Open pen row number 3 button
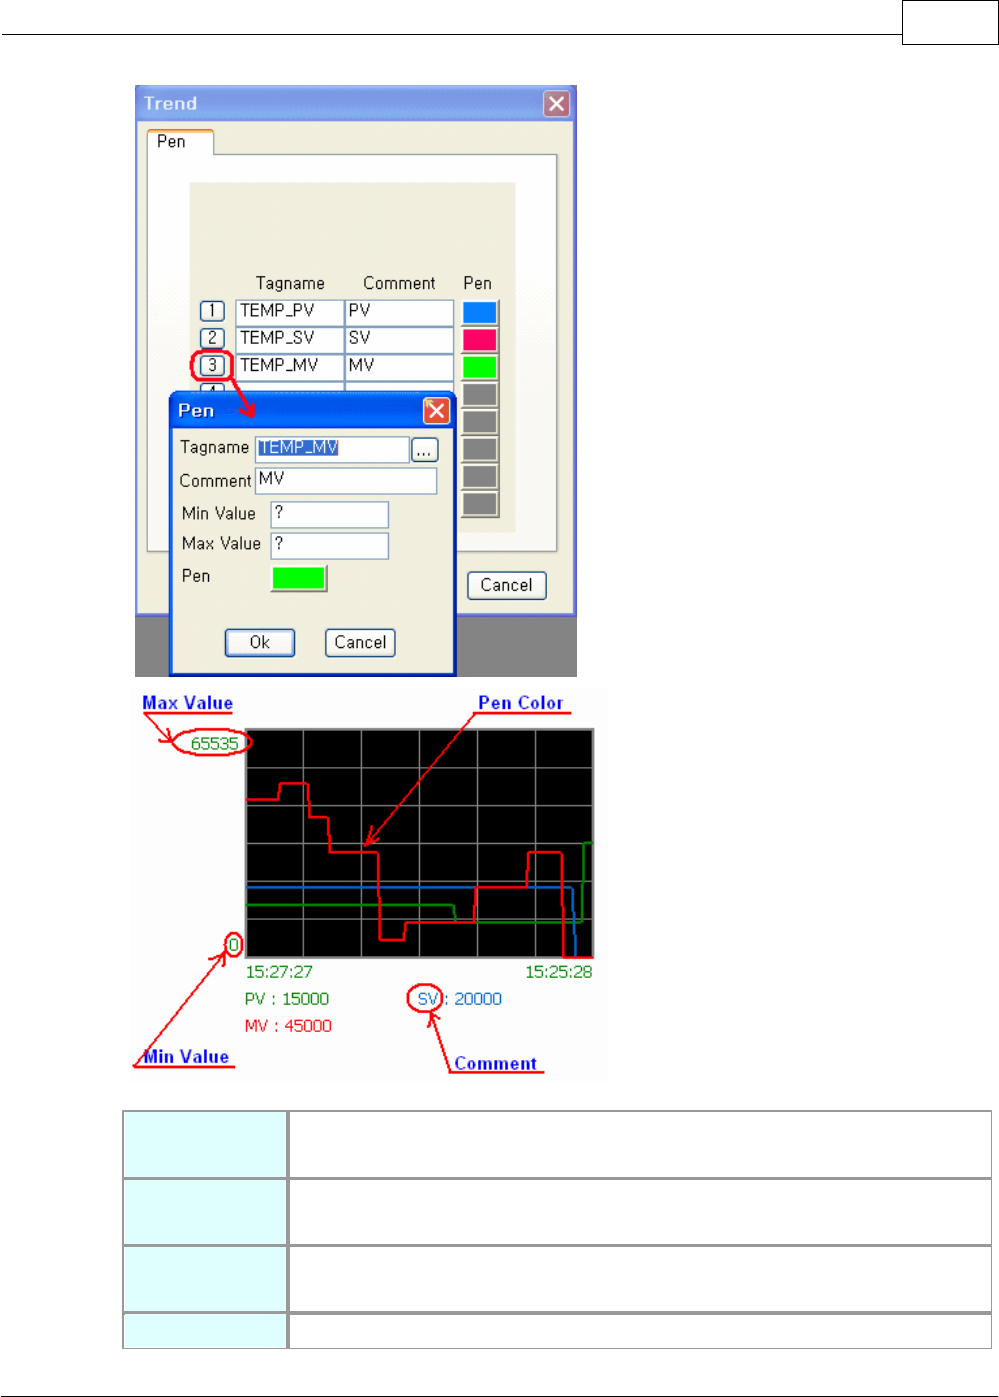Screen dimensions: 999x1397 (x=212, y=365)
